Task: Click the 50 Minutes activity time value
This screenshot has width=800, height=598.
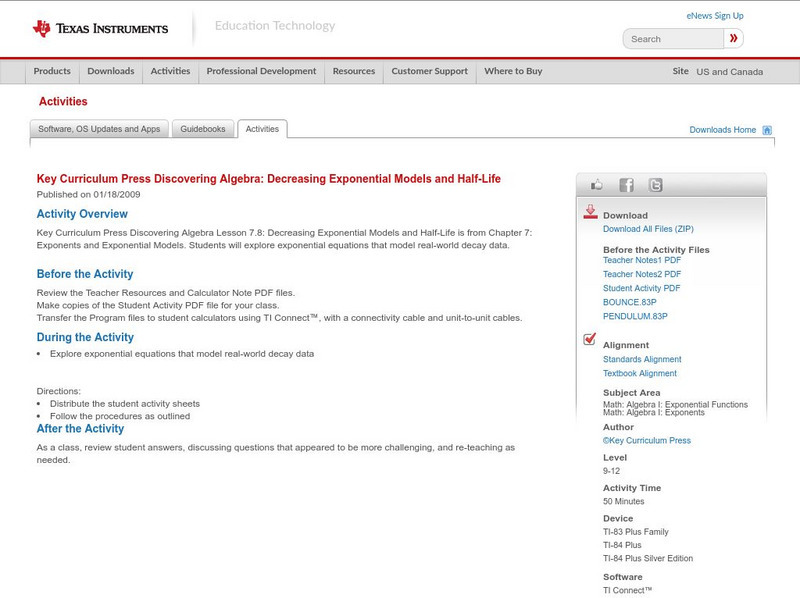Action: click(x=623, y=502)
